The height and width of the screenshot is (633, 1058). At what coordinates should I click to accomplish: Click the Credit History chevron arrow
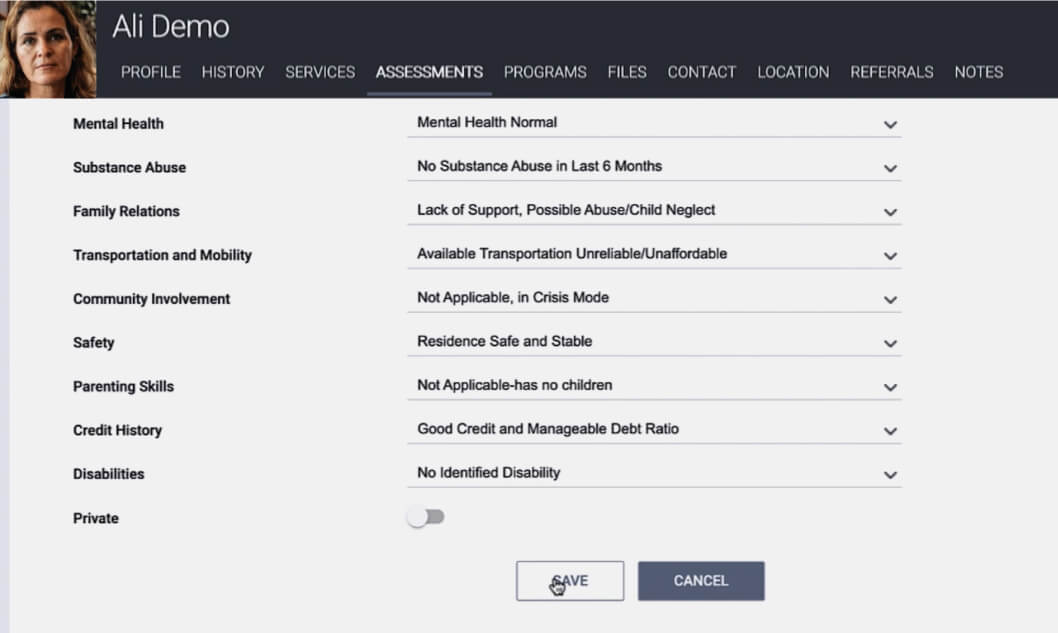pyautogui.click(x=890, y=431)
